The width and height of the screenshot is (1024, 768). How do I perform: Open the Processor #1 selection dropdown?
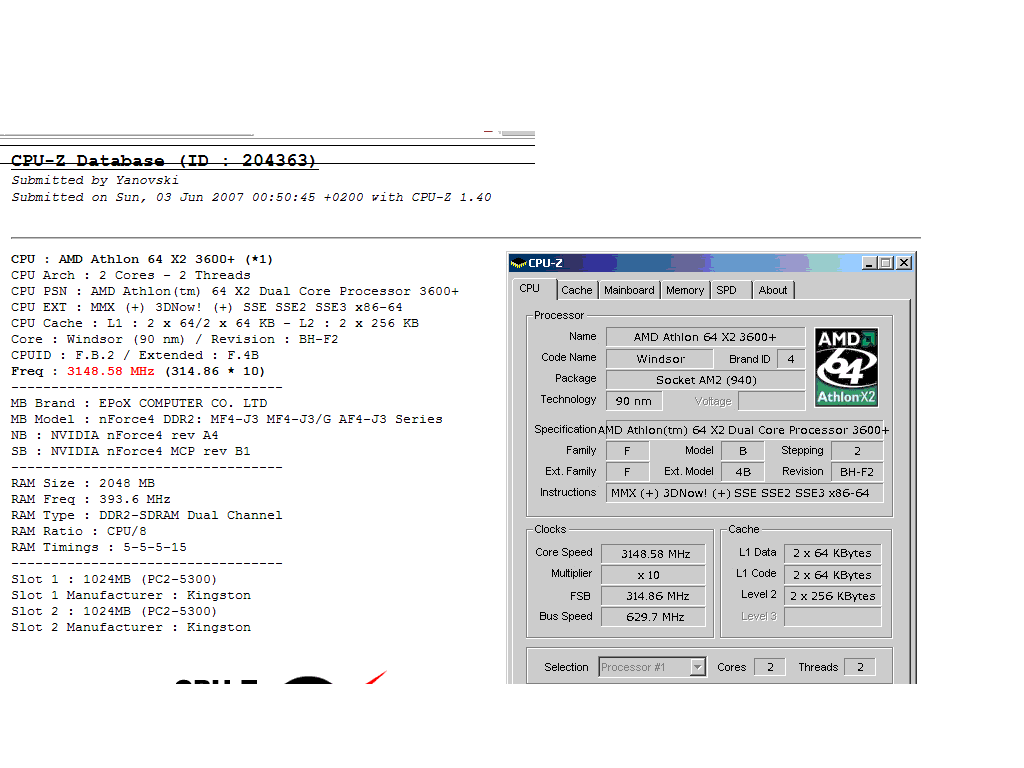tap(697, 667)
